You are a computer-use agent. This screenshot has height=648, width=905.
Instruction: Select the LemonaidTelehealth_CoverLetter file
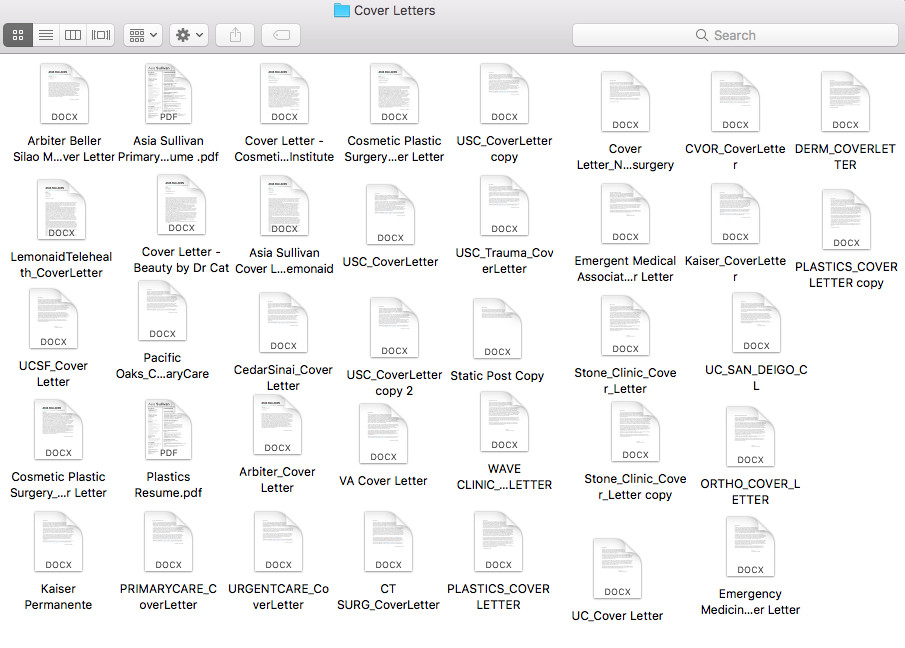tap(61, 209)
